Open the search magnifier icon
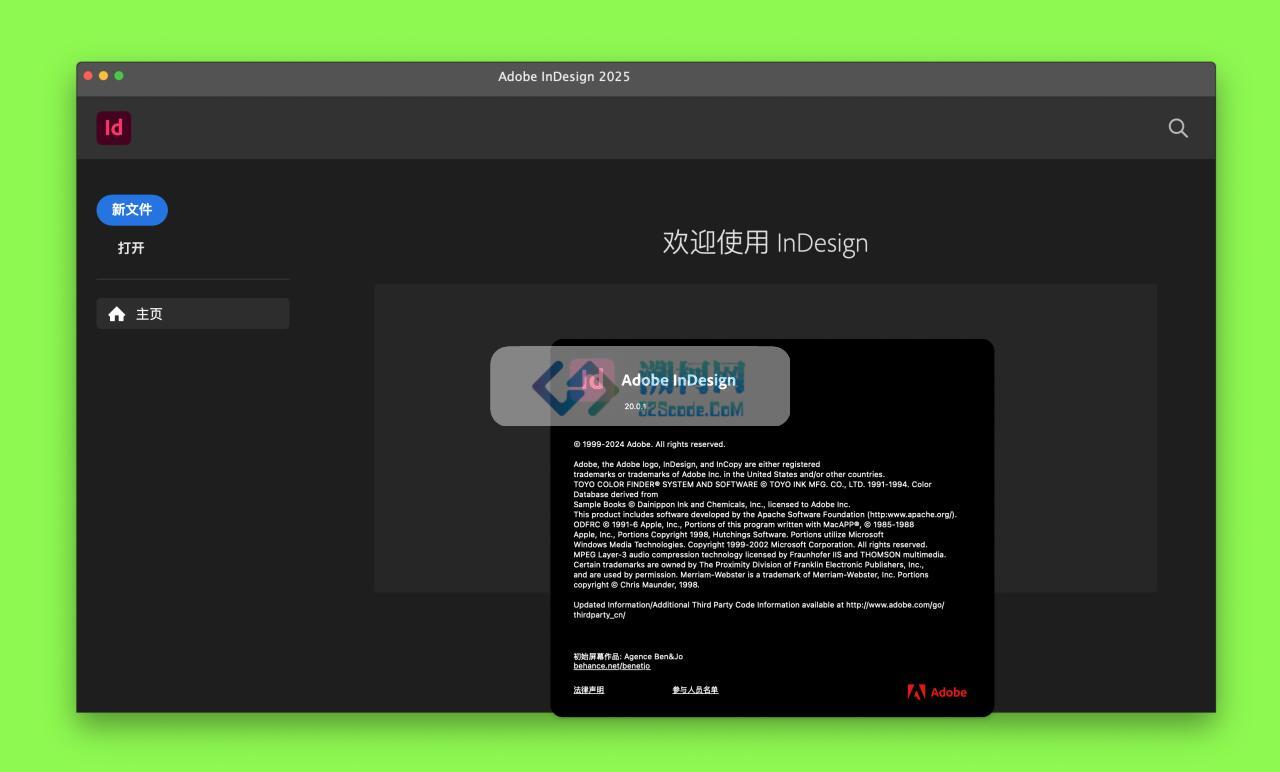The height and width of the screenshot is (772, 1280). pos(1178,128)
